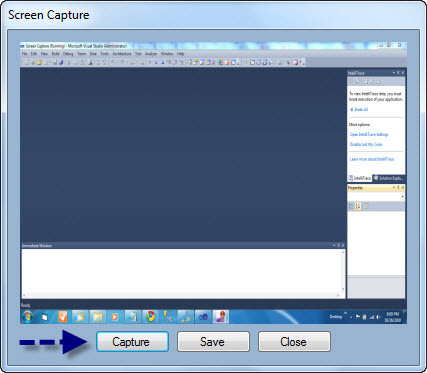
Task: Click the Action Center flag tray icon
Action: tap(358, 317)
